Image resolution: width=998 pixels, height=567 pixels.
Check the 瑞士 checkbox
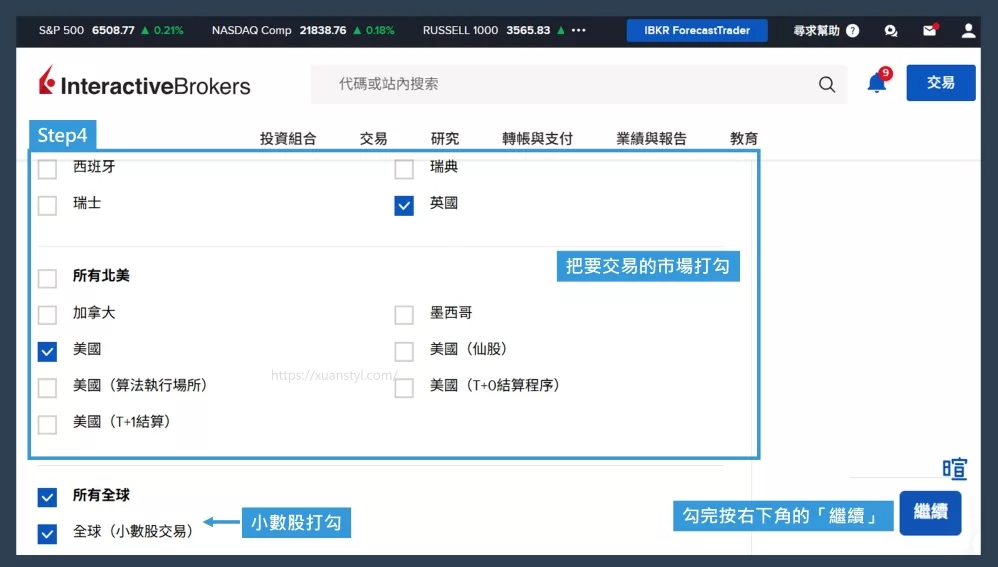(x=47, y=206)
